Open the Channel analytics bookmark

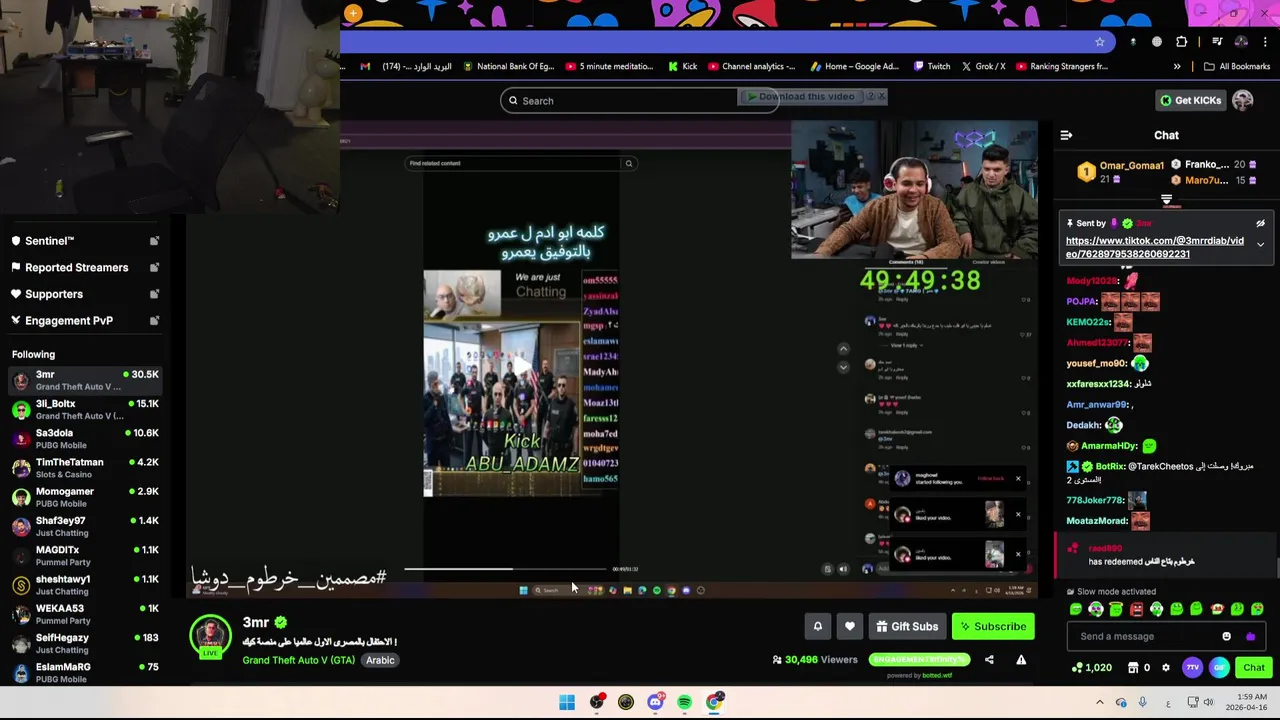point(751,67)
